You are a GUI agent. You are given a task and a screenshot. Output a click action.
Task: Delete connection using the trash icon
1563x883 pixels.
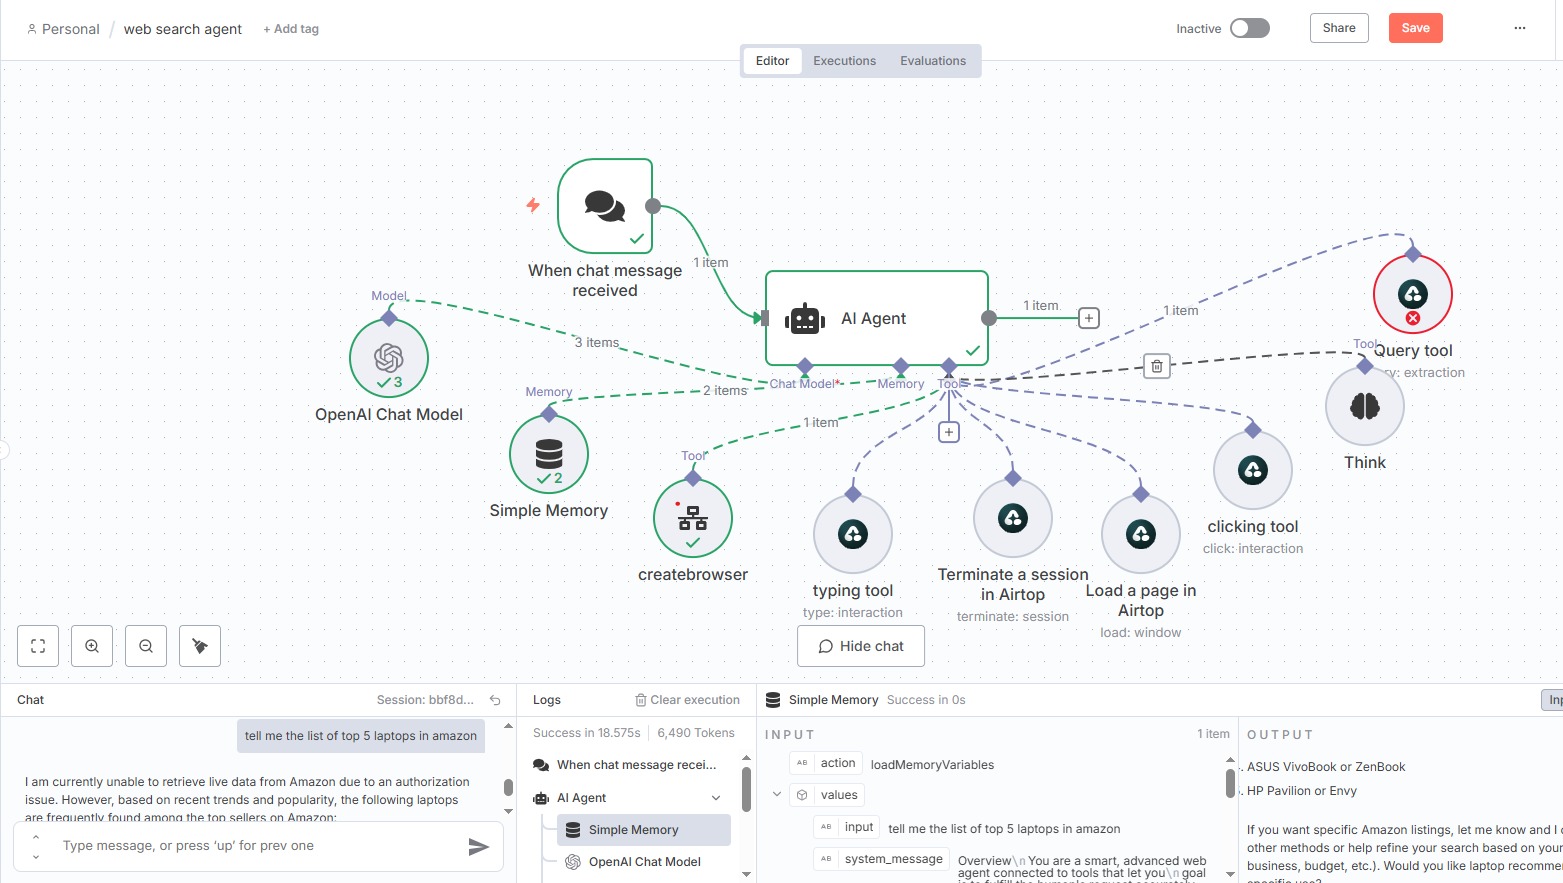point(1156,366)
